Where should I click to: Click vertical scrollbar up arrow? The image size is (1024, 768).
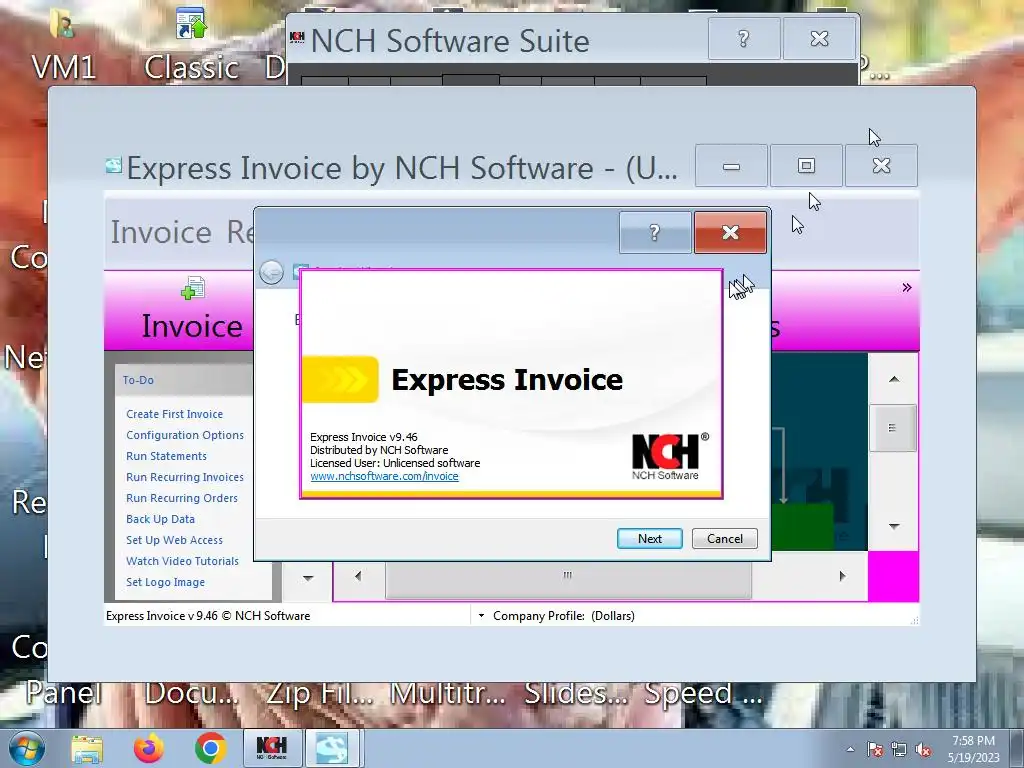(x=894, y=379)
